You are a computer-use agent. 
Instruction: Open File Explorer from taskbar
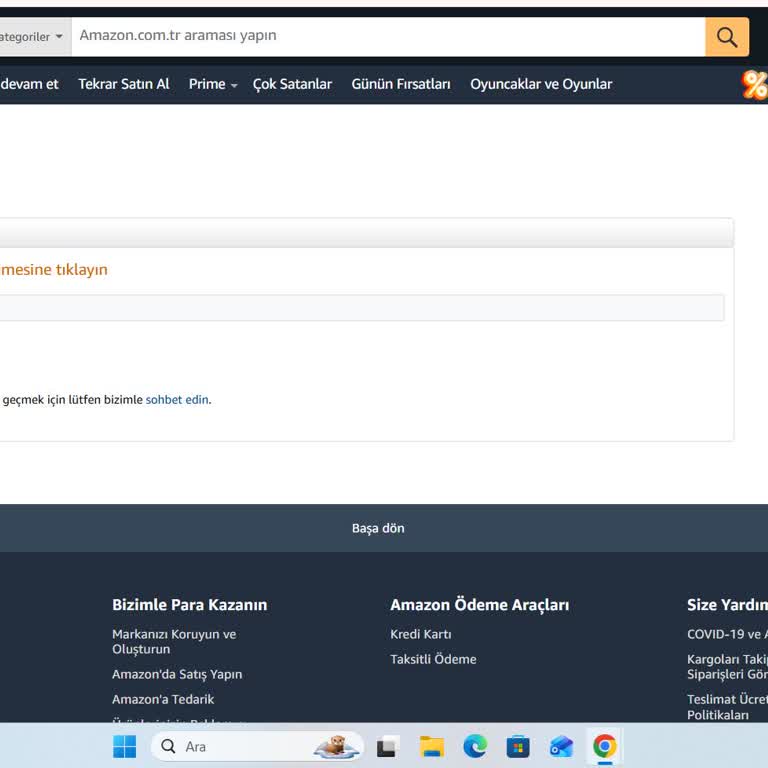pos(432,747)
